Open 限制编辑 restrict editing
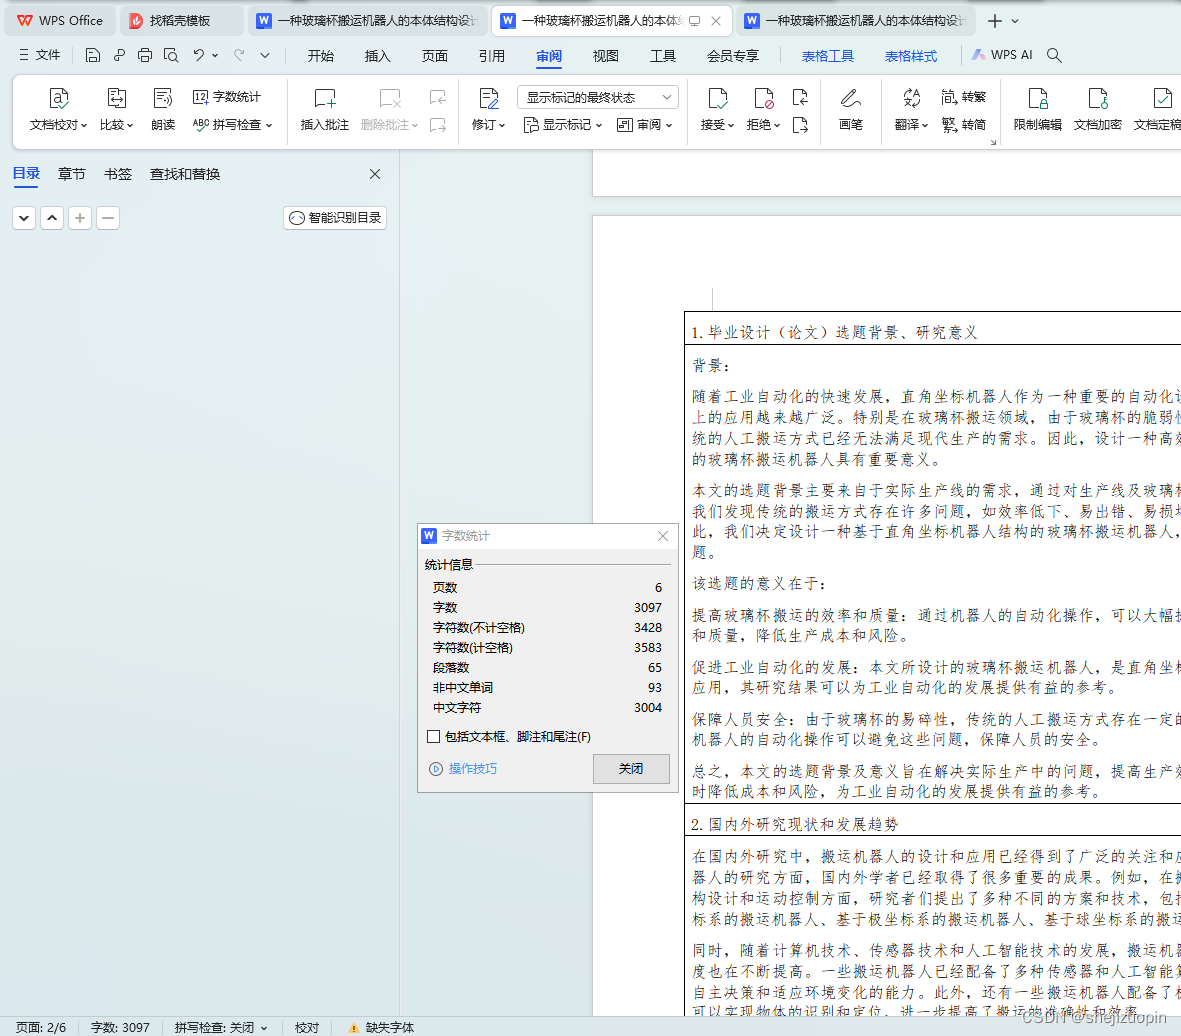The width and height of the screenshot is (1181, 1036). [x=1037, y=109]
